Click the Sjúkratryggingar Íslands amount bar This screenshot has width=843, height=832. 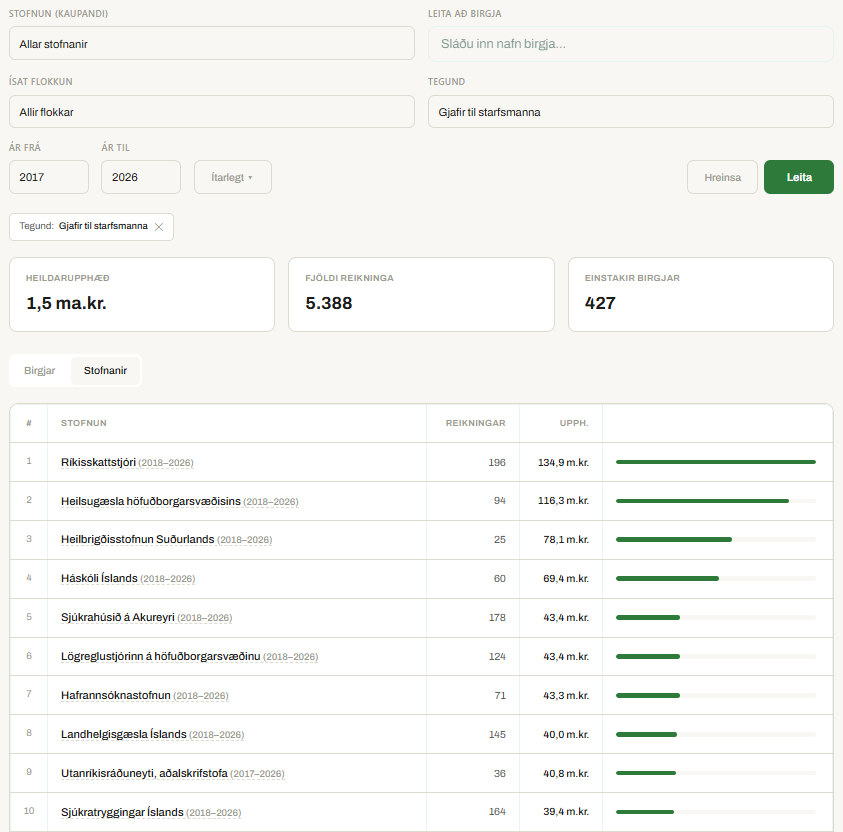tap(716, 812)
